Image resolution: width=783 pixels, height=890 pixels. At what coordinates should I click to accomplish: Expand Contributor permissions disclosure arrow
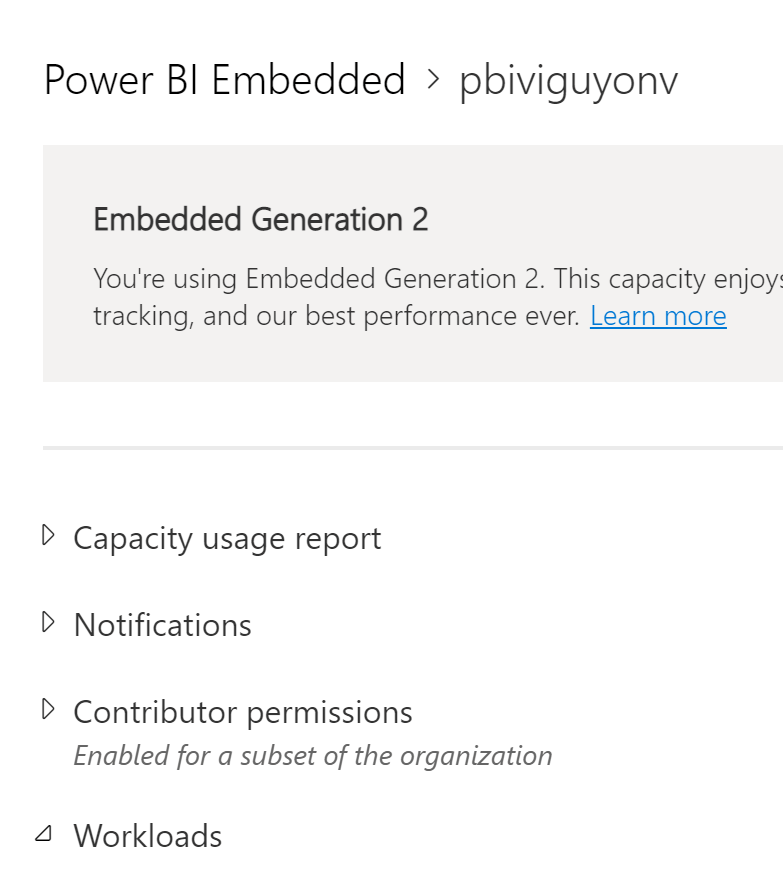(47, 711)
